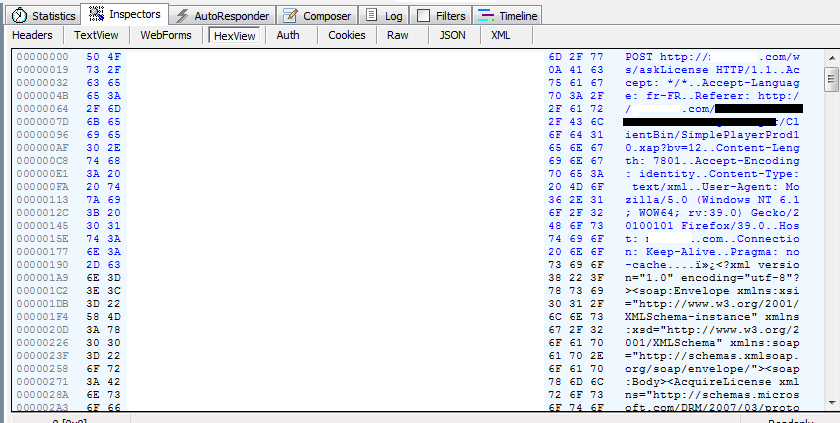Click hex bytes 58 4D

(103, 316)
